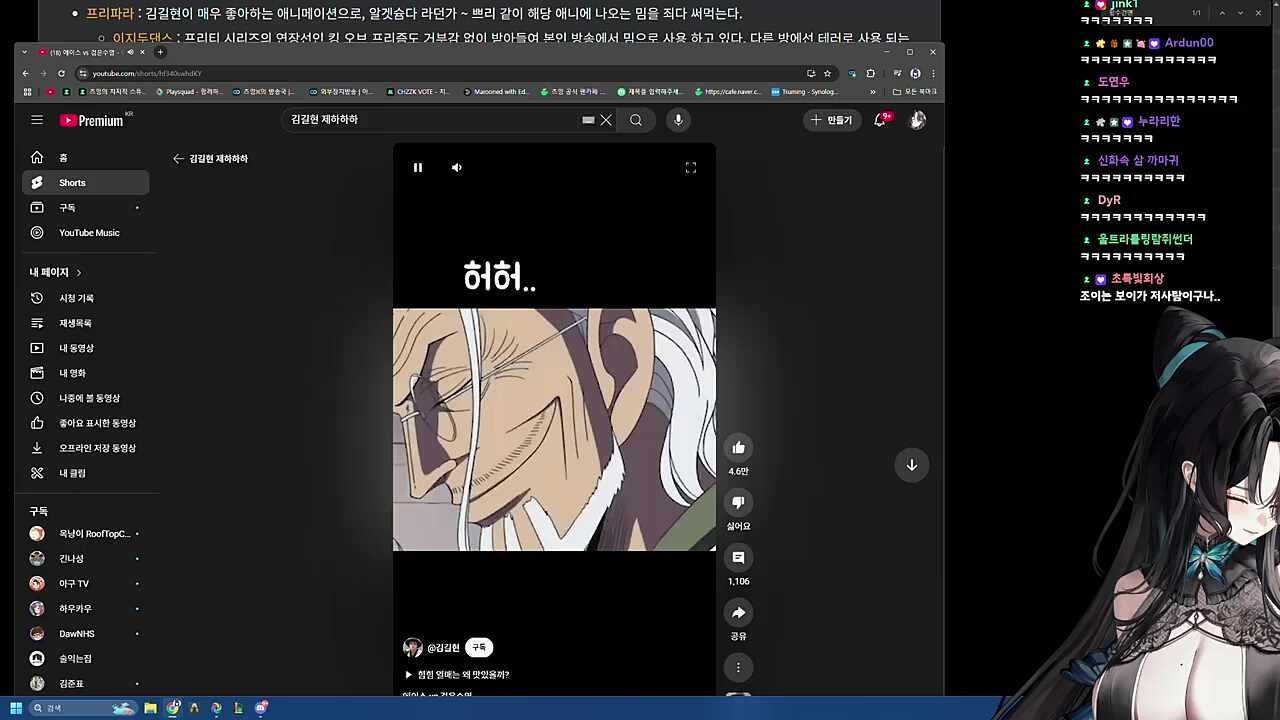Open the 모든 북마크 folder

(x=915, y=92)
